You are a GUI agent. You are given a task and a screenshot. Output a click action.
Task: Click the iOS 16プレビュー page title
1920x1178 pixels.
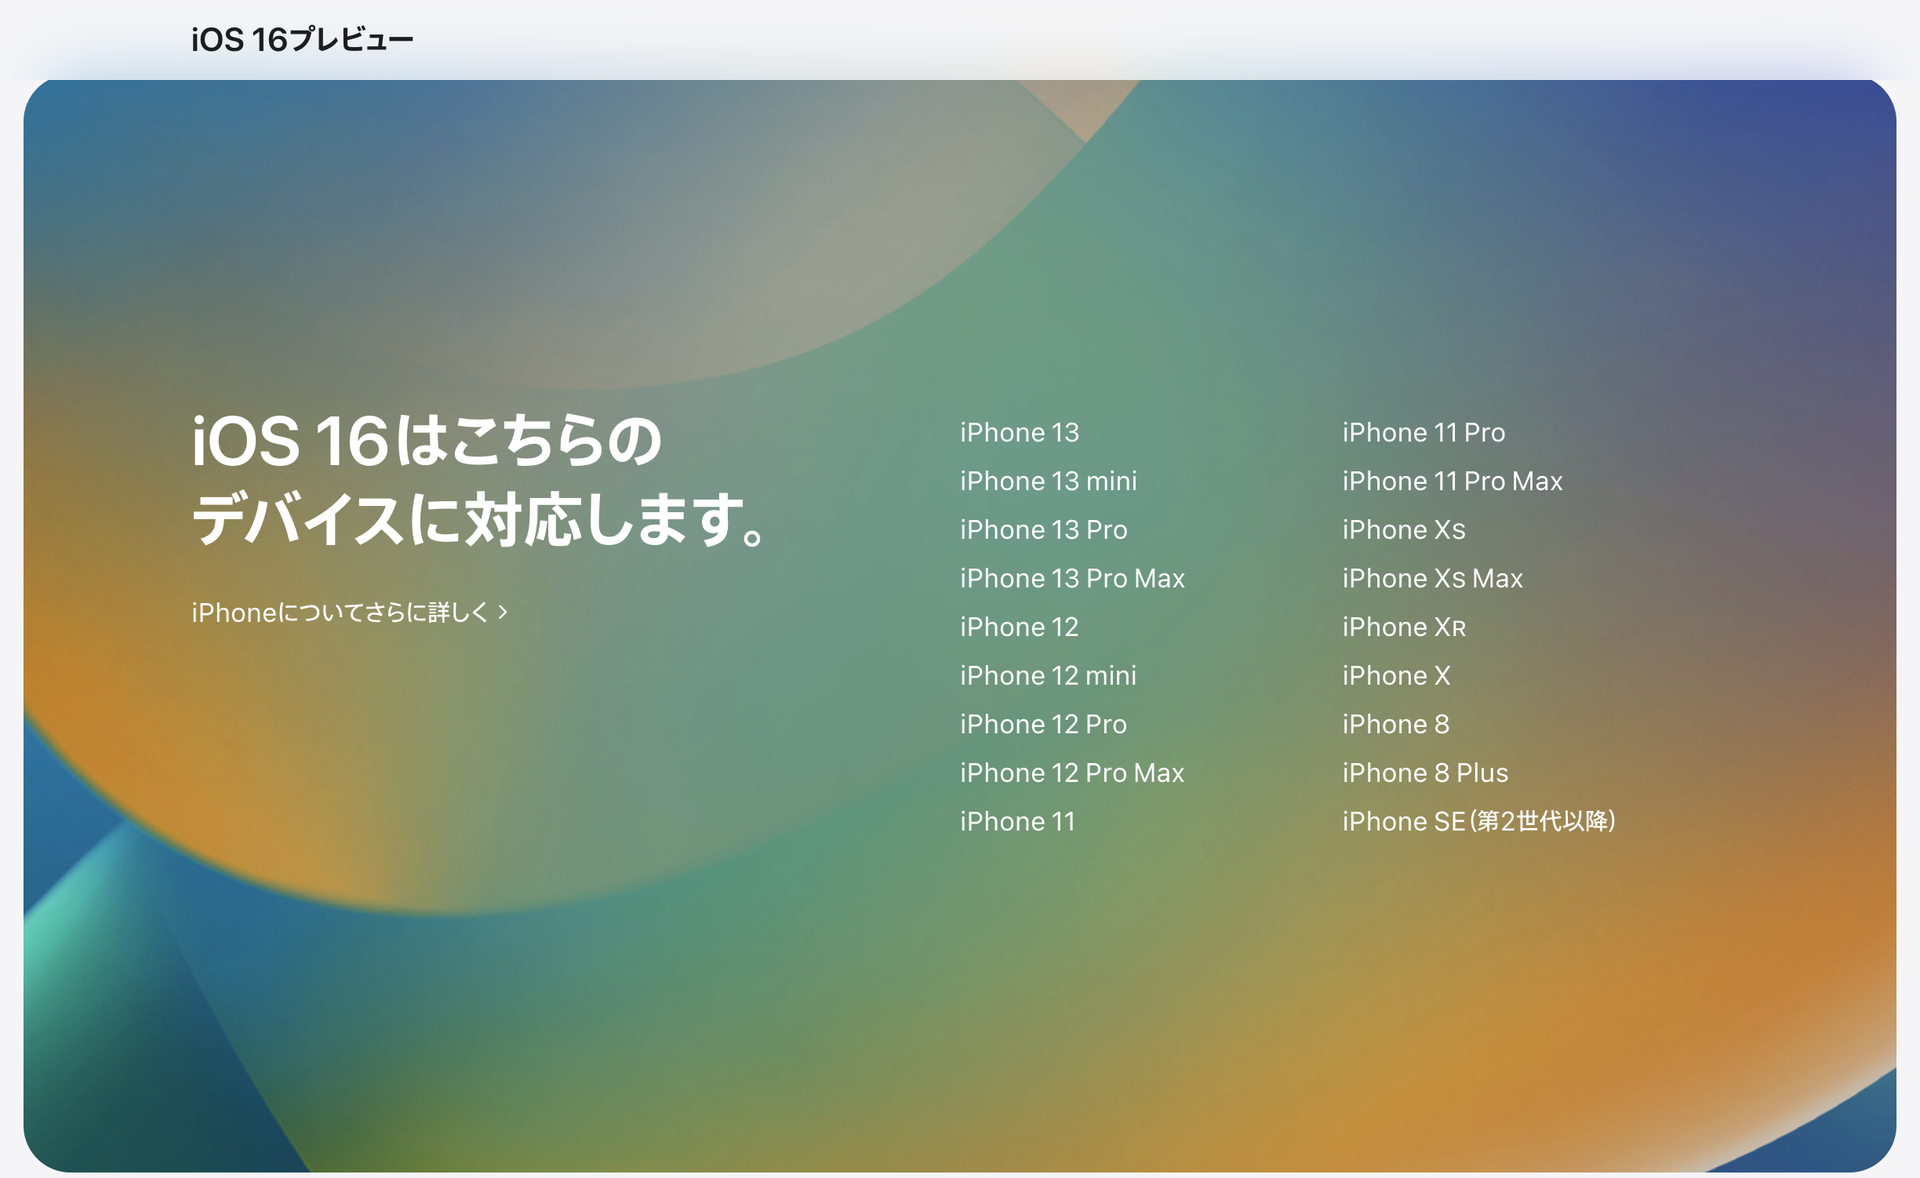(x=302, y=40)
